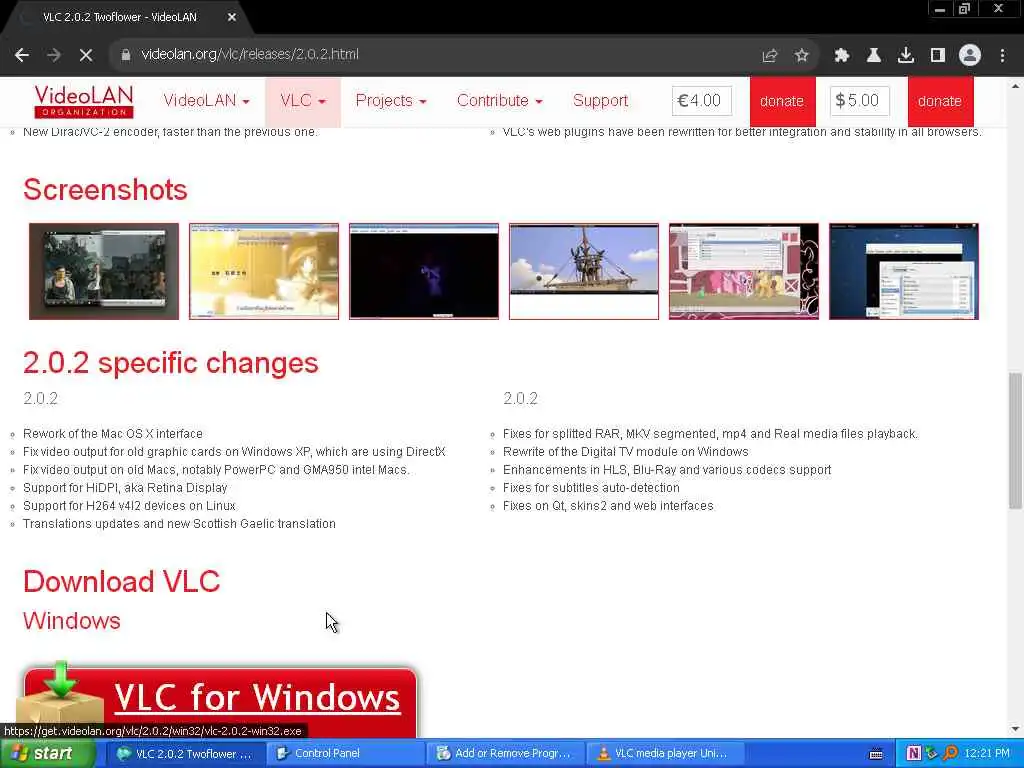The image size is (1024, 768).
Task: Open the profile avatar icon
Action: click(x=970, y=56)
